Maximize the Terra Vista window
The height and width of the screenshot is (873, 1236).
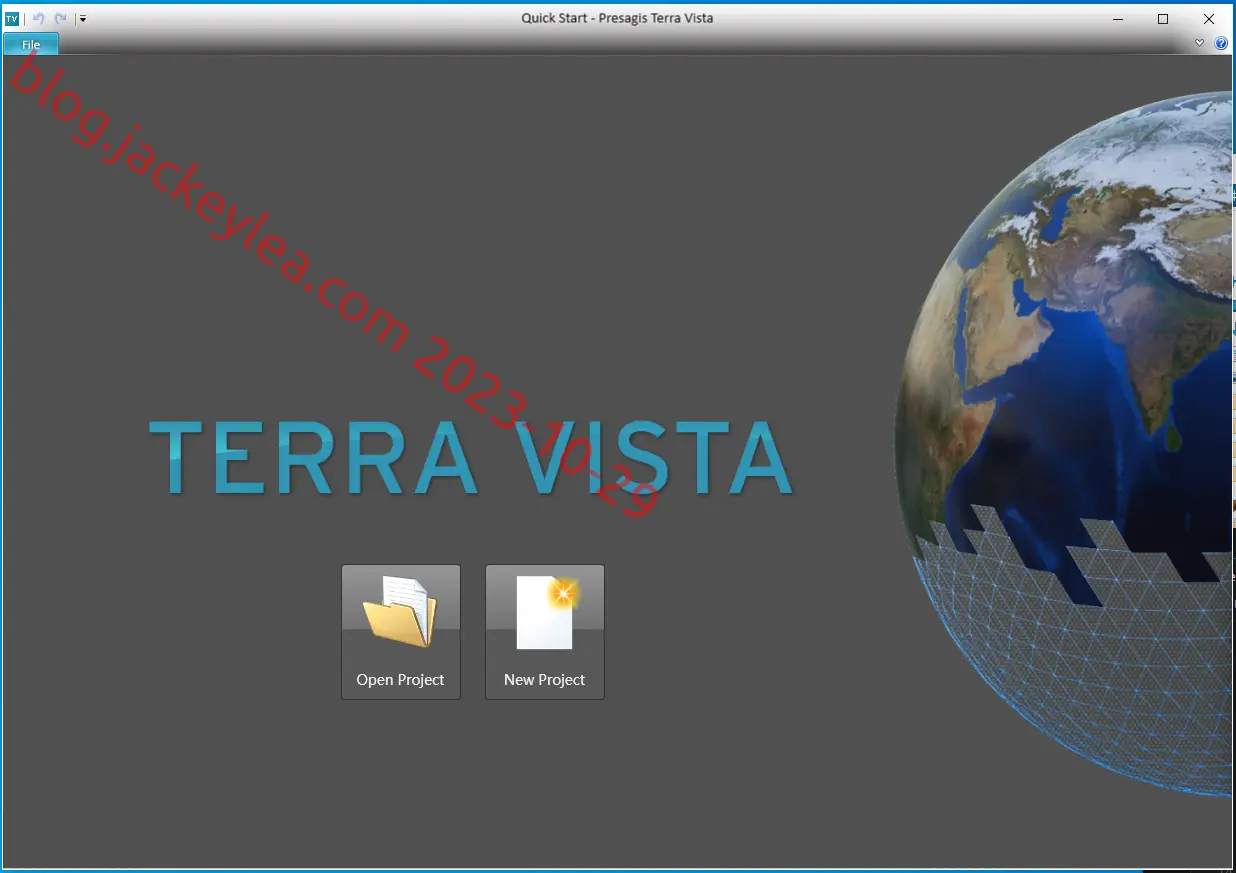pyautogui.click(x=1163, y=18)
